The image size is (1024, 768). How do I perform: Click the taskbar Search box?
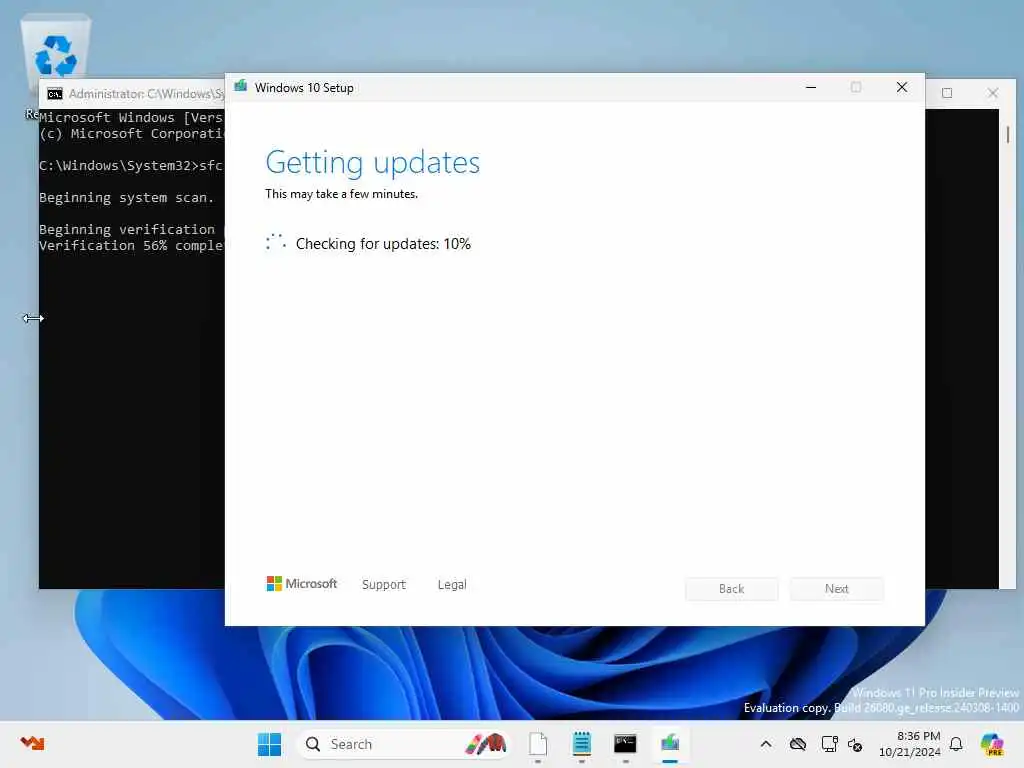pos(404,744)
